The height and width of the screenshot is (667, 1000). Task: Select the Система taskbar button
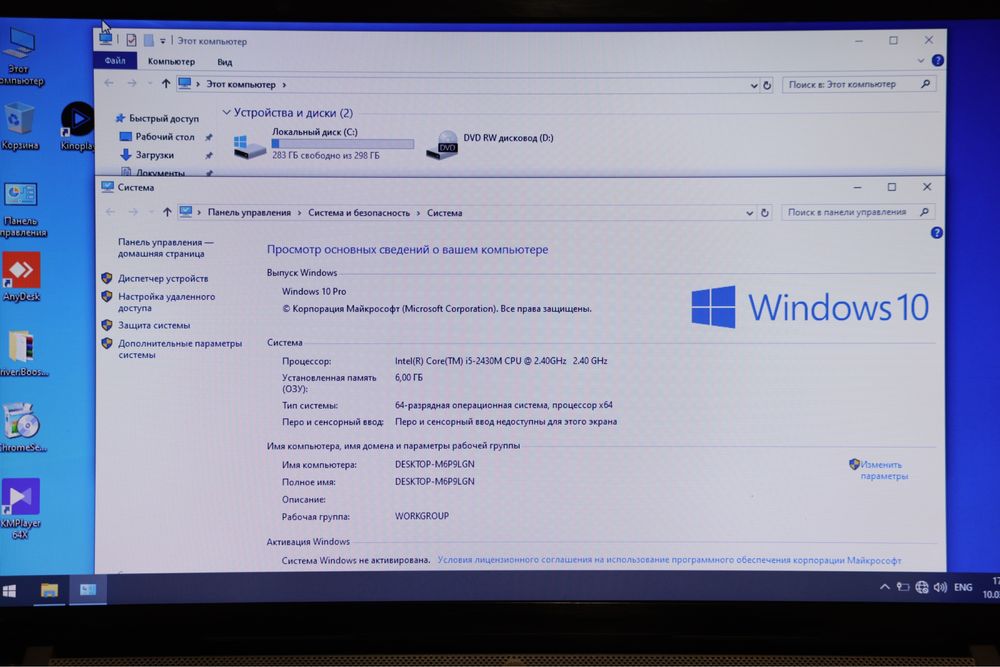[88, 589]
